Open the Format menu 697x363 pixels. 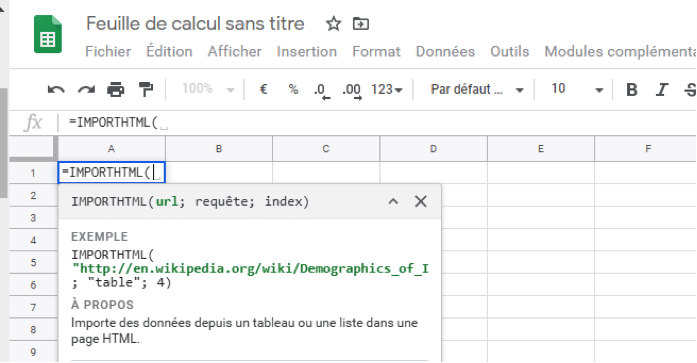(x=377, y=52)
